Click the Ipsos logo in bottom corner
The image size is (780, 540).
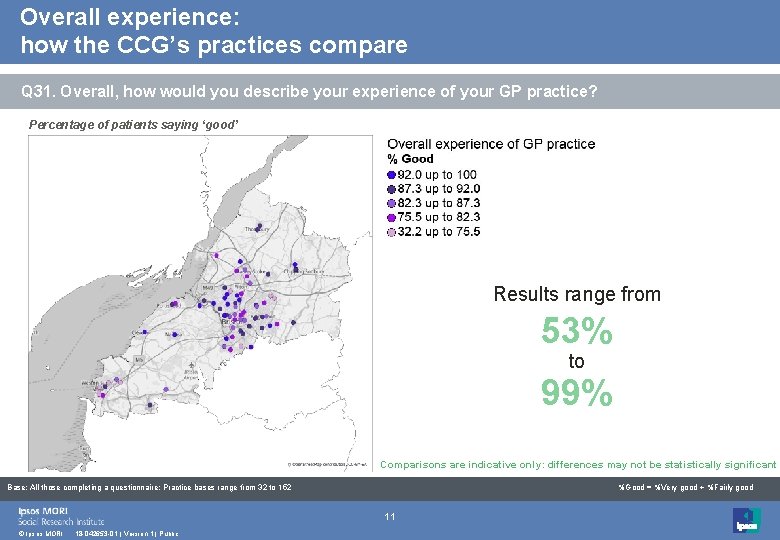(x=747, y=520)
